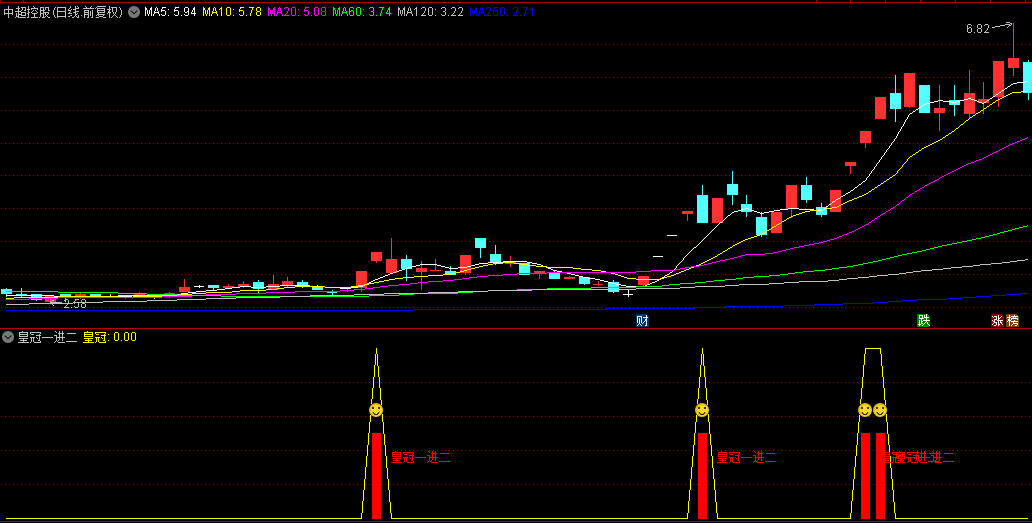Select the yellow MA10 moving average label
Viewport: 1032px width, 523px height.
(232, 13)
